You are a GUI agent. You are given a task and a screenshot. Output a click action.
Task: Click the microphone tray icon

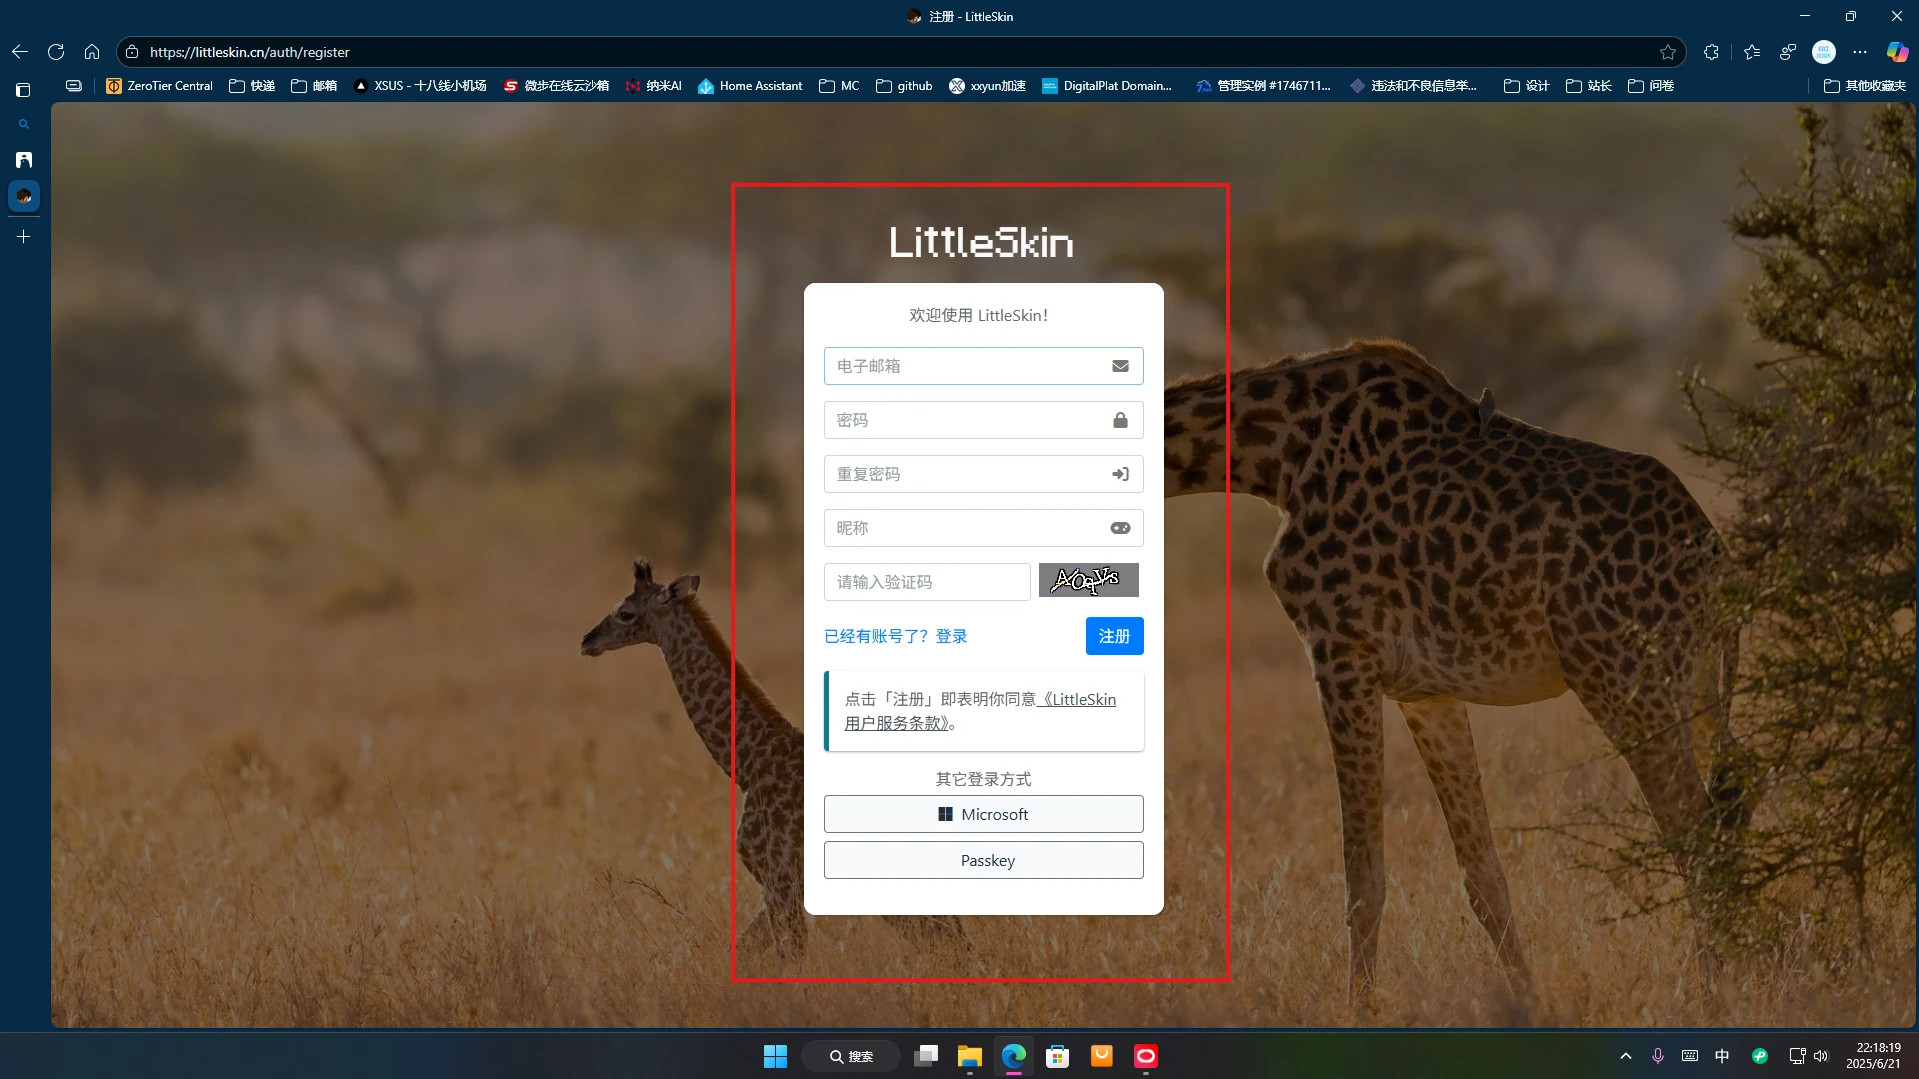(1658, 1056)
